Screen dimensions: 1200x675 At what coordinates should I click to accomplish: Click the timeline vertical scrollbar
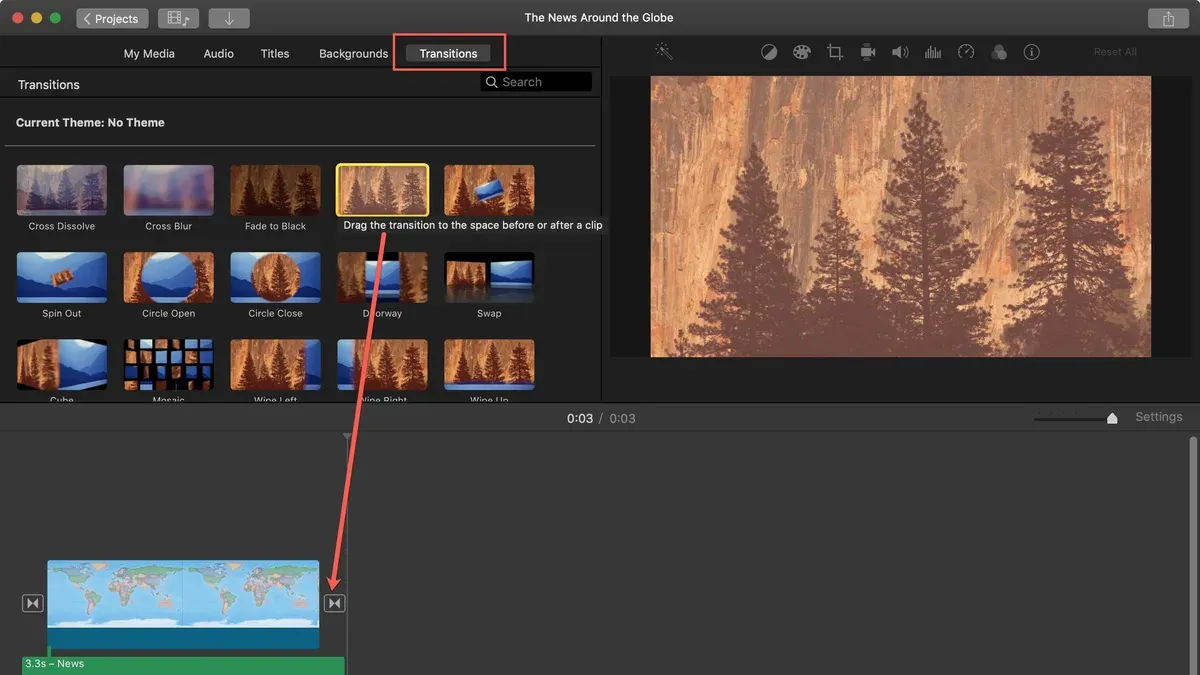[1192, 555]
